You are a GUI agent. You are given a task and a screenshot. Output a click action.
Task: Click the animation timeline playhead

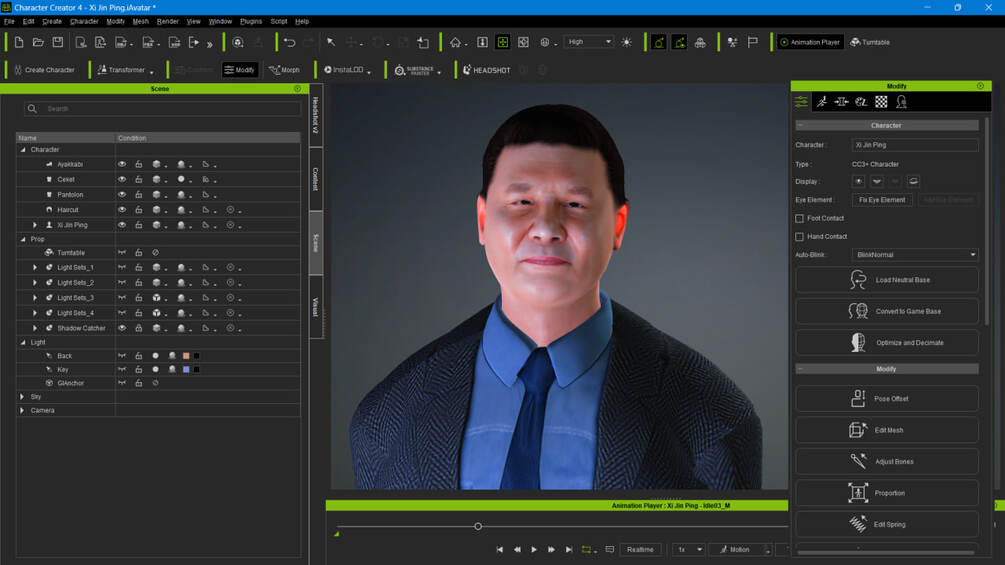(478, 527)
